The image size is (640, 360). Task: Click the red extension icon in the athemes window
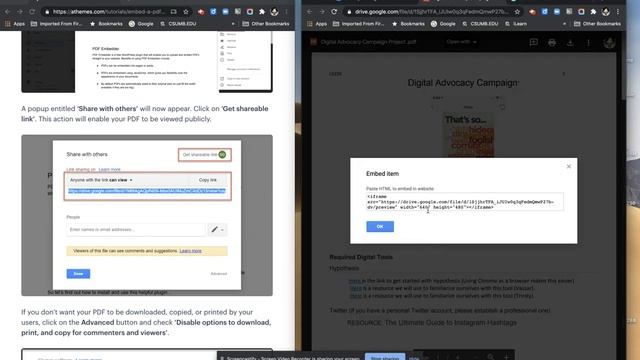pyautogui.click(x=201, y=12)
